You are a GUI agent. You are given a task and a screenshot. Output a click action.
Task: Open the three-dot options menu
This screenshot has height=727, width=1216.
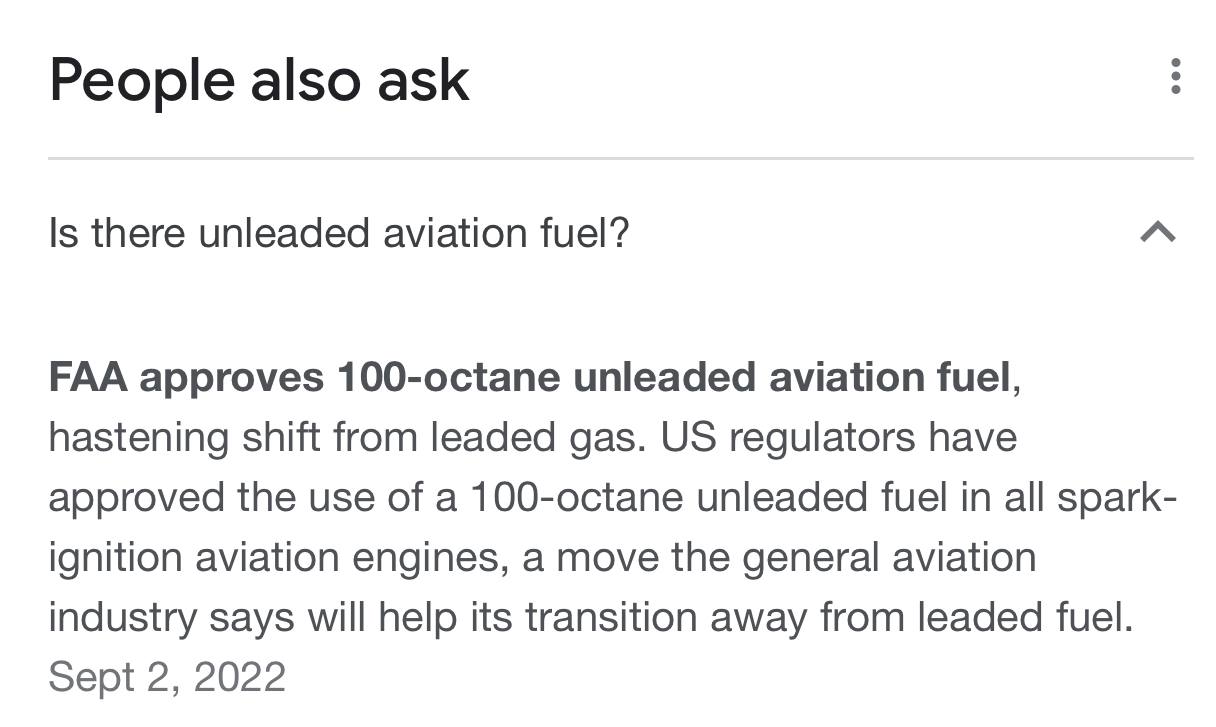[x=1175, y=77]
